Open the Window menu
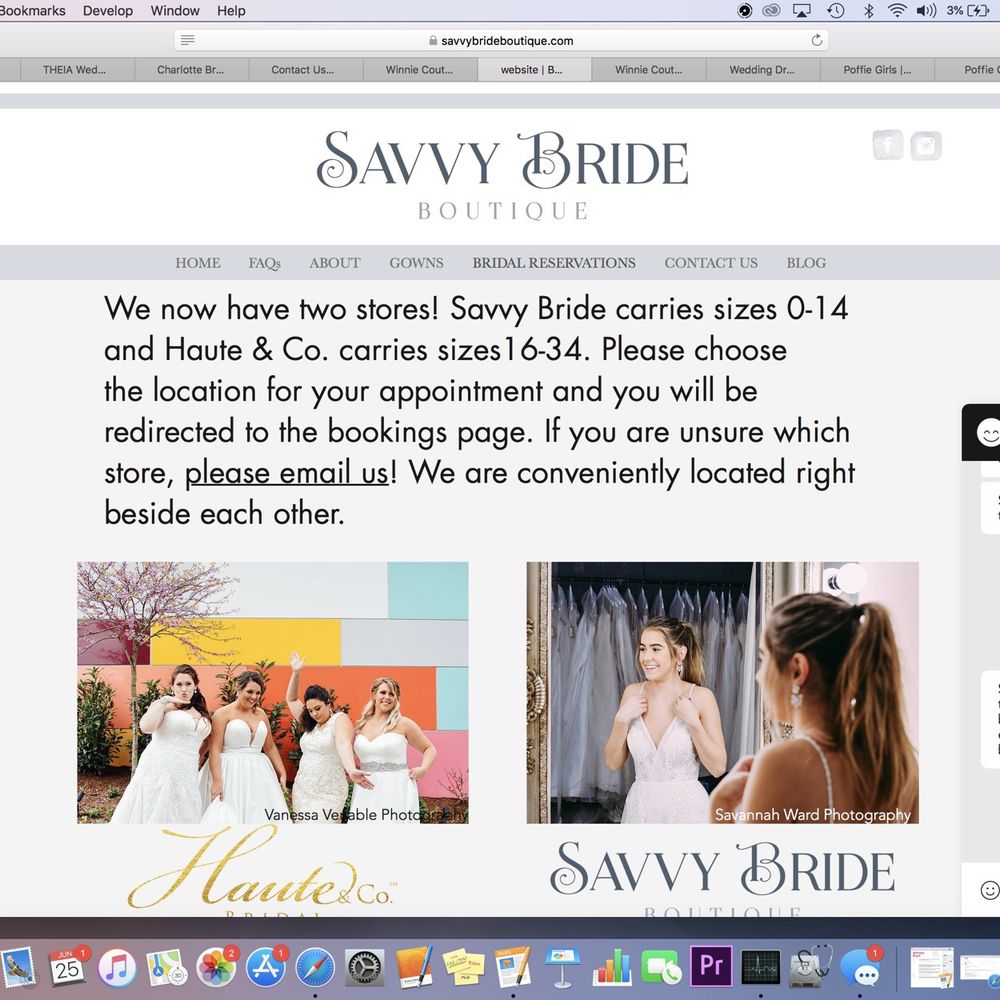Image resolution: width=1000 pixels, height=1000 pixels. point(175,10)
